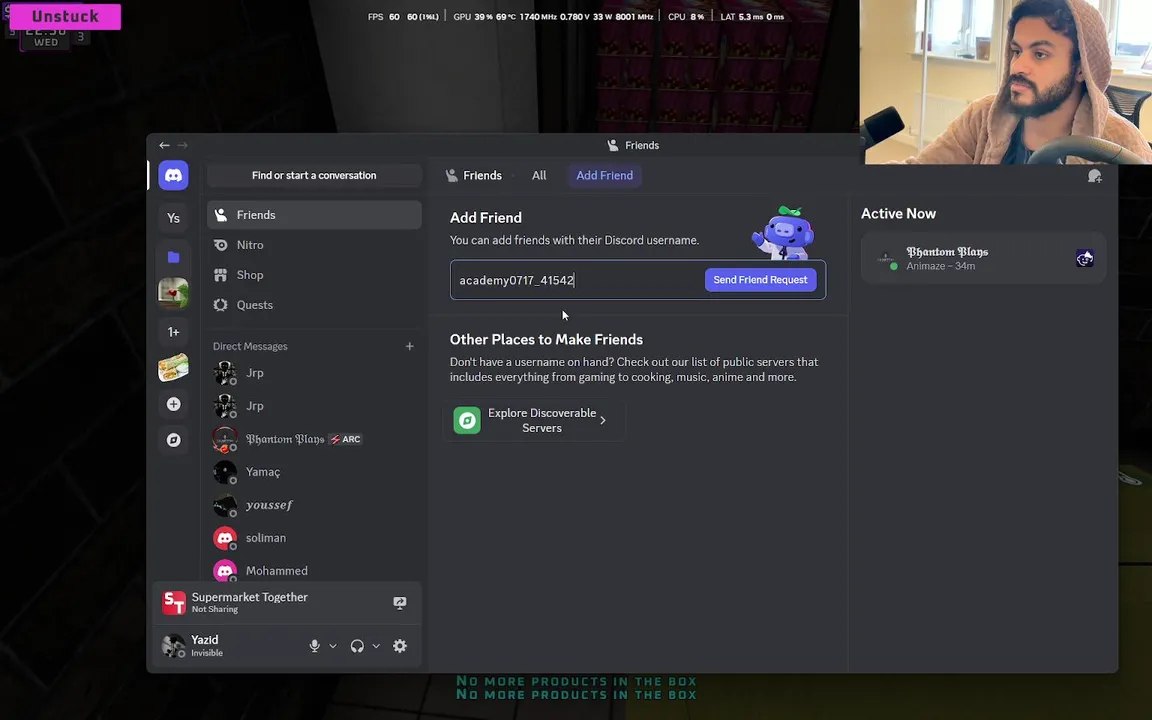Open Discord home direct messages icon

[173, 176]
